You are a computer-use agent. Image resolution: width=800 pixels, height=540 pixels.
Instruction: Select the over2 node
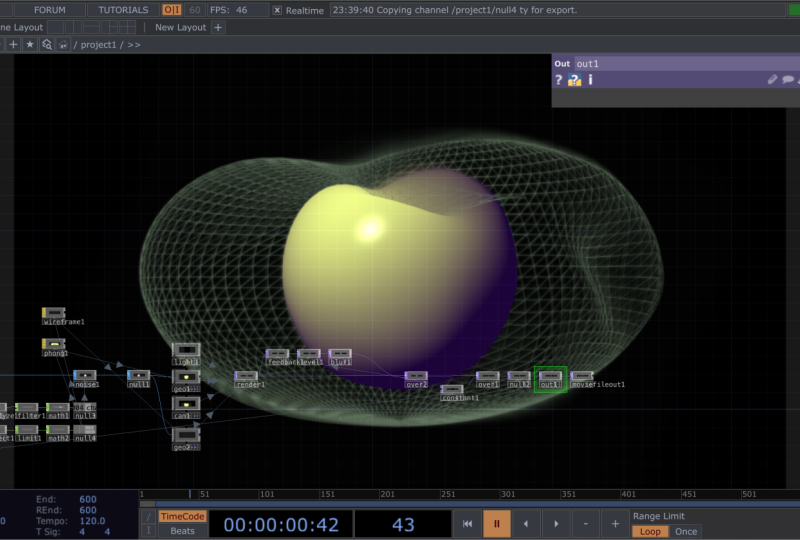(416, 376)
